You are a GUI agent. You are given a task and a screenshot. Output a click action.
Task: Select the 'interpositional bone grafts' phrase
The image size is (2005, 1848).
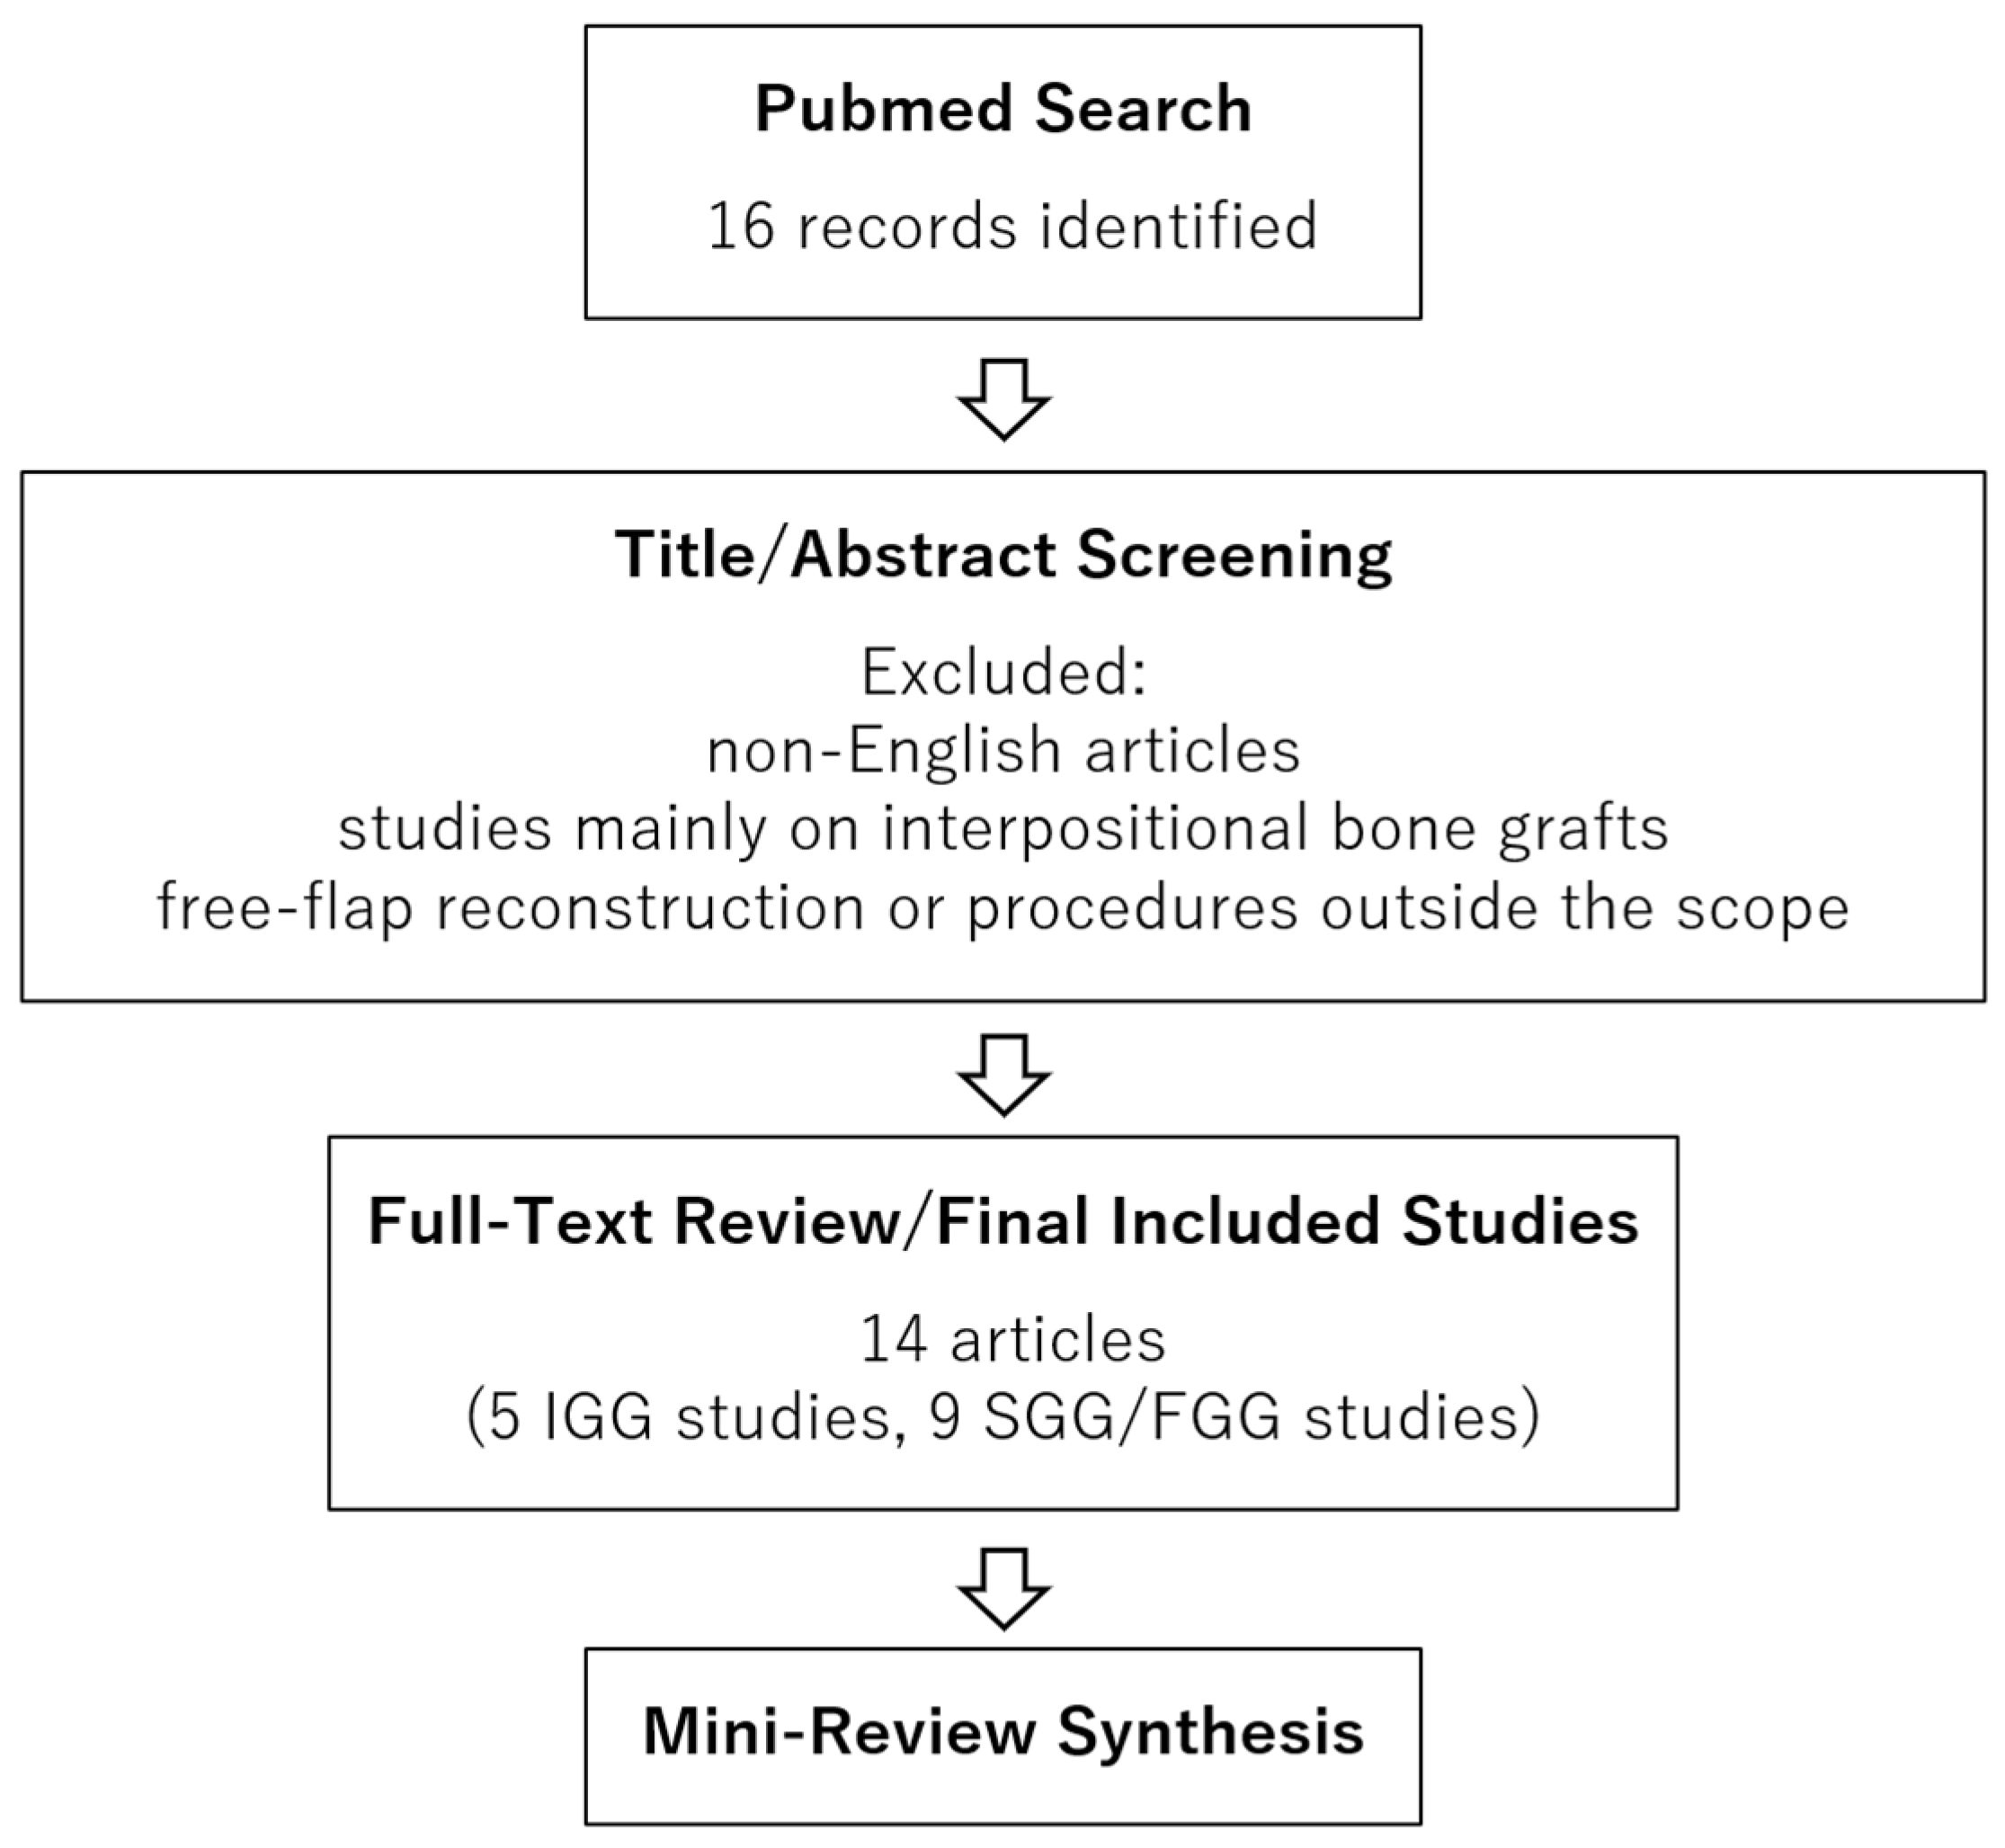point(1274,829)
